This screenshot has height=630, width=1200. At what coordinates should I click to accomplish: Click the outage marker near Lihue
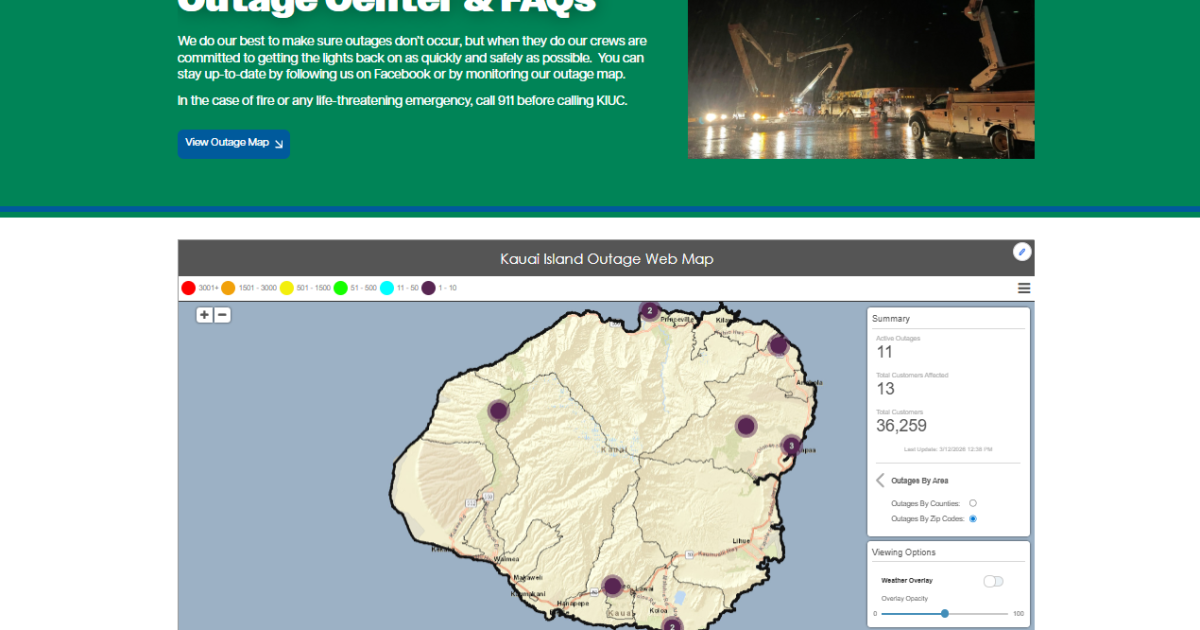tap(613, 586)
